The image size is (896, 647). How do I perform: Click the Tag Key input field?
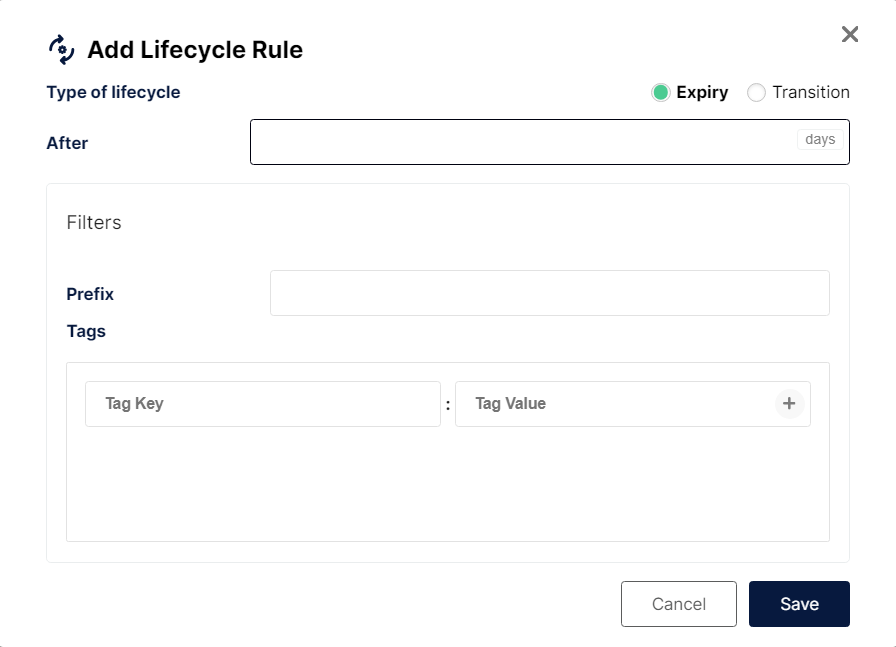click(262, 404)
